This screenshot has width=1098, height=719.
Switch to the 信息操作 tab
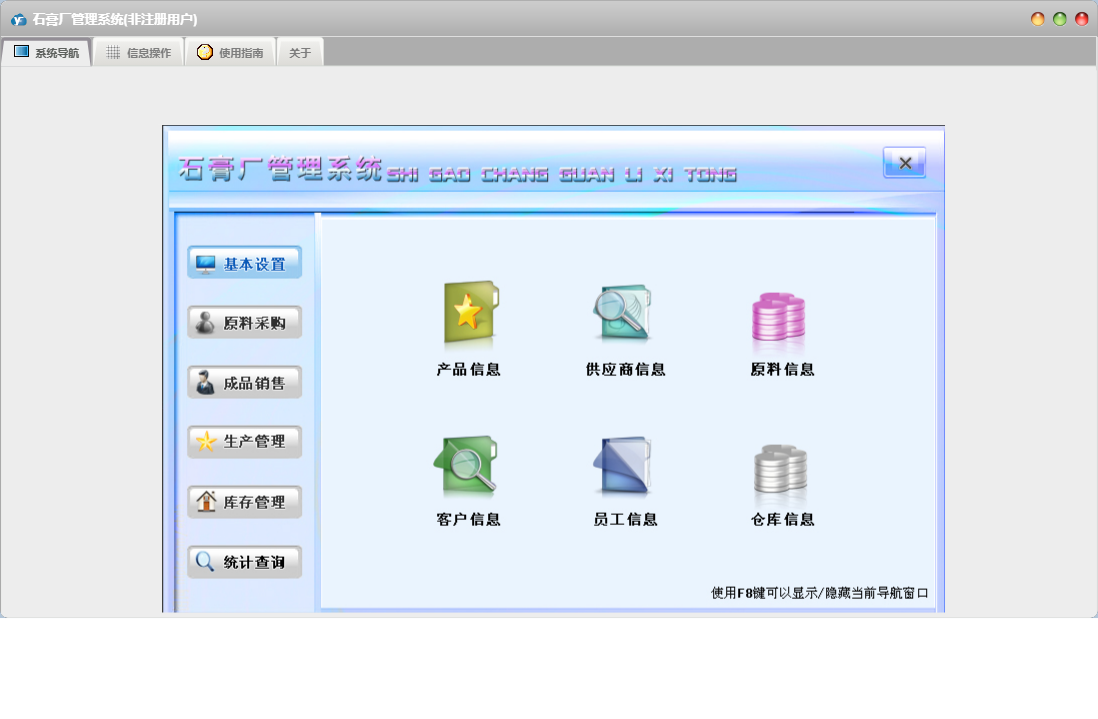[x=139, y=53]
